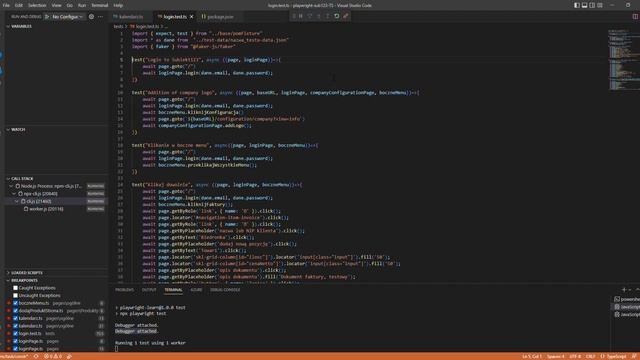Switch to the DEBUG CONSOLE panel tab
Image resolution: width=640 pixels, height=360 pixels.
(x=225, y=290)
